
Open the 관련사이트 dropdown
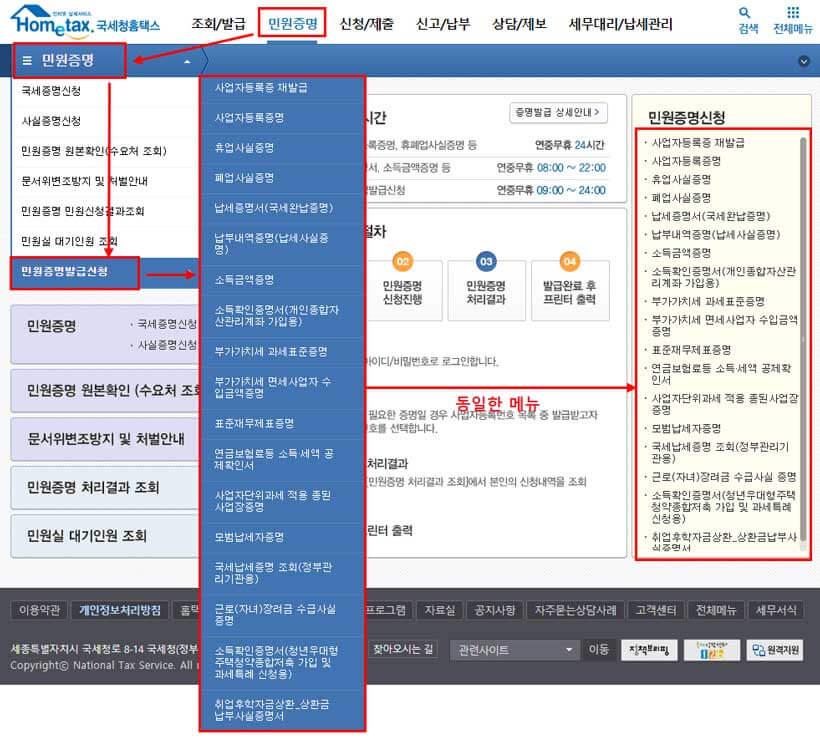(x=514, y=650)
